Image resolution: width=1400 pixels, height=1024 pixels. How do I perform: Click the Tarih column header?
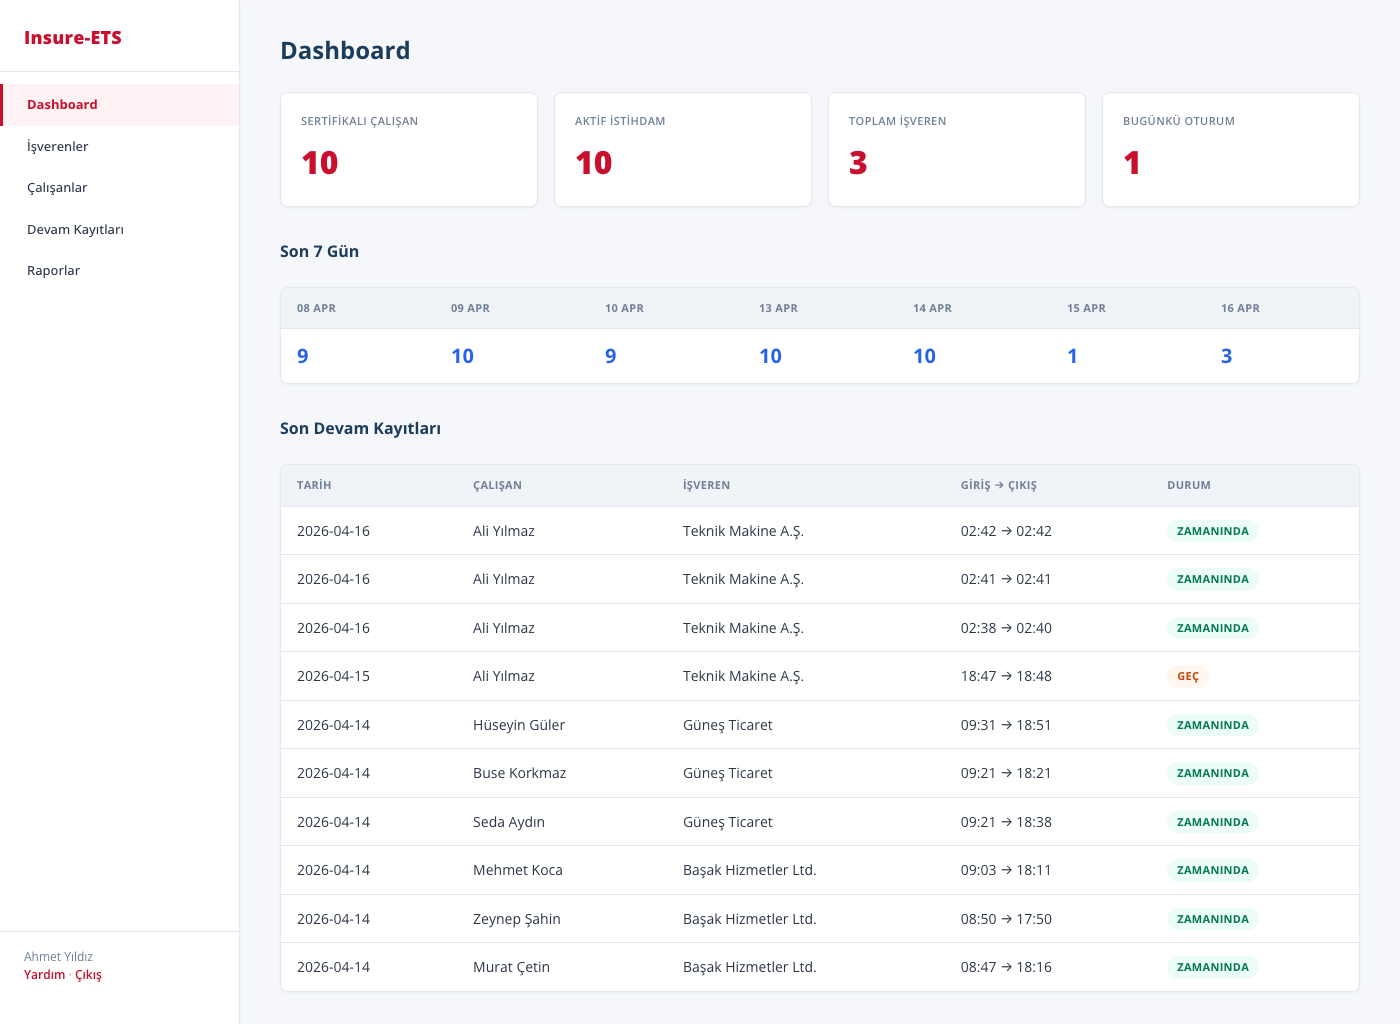[x=314, y=486]
